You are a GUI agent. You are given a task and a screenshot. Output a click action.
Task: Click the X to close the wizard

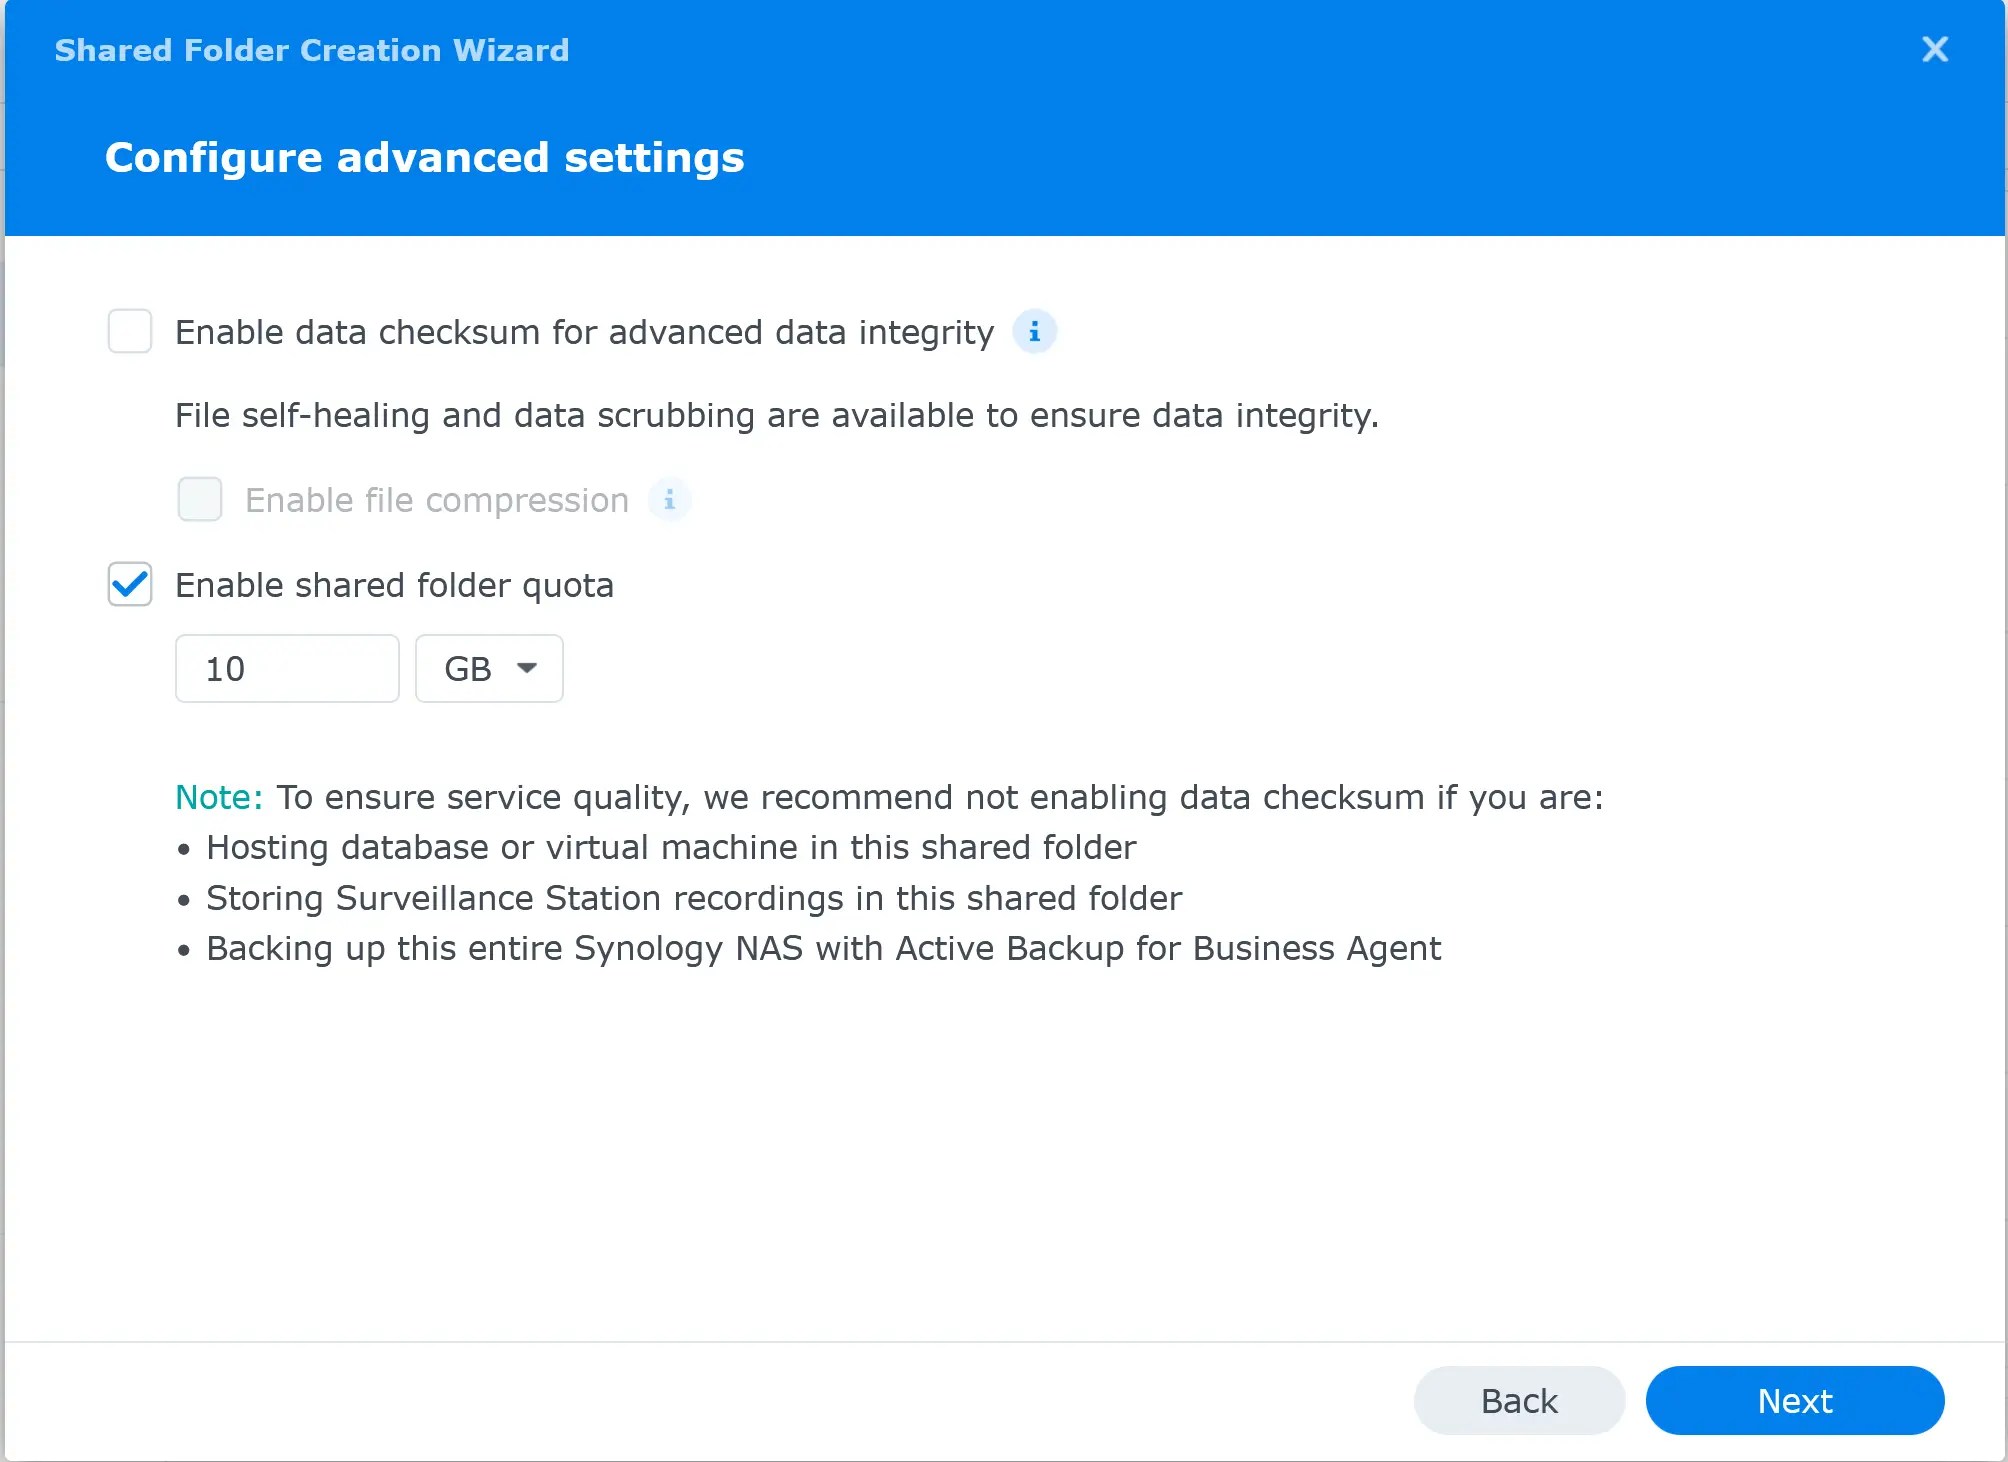pyautogui.click(x=1934, y=49)
